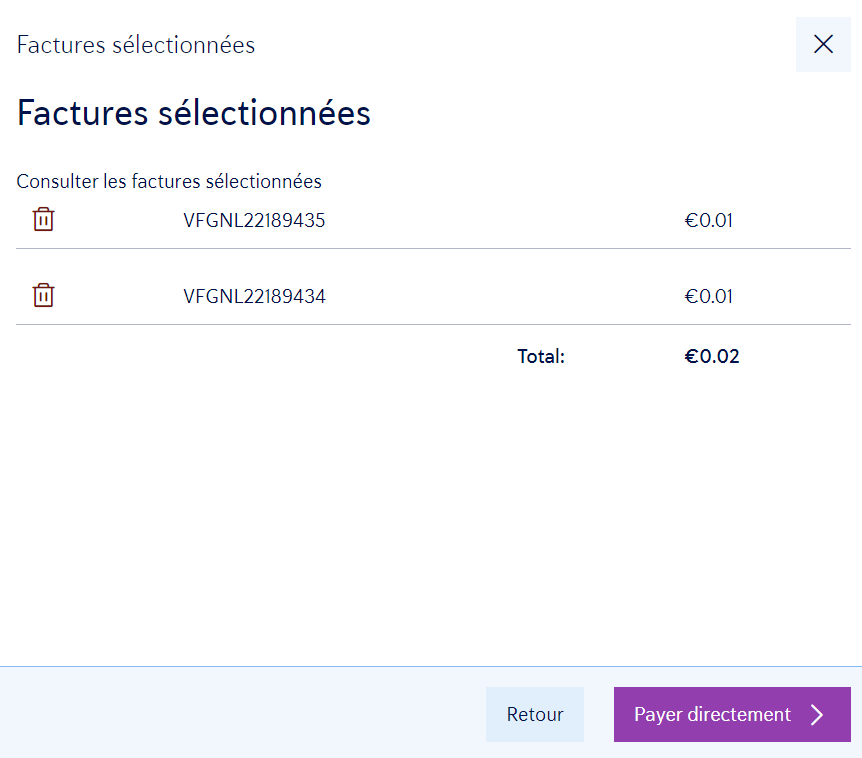Click the large bold Factures sélectionnées heading
Image resolution: width=862 pixels, height=758 pixels.
[x=194, y=113]
